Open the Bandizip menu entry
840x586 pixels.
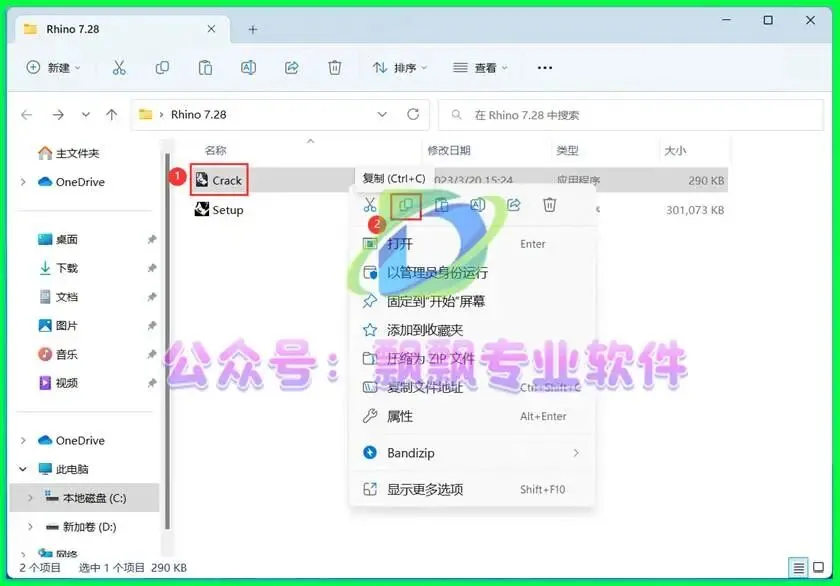coord(472,453)
